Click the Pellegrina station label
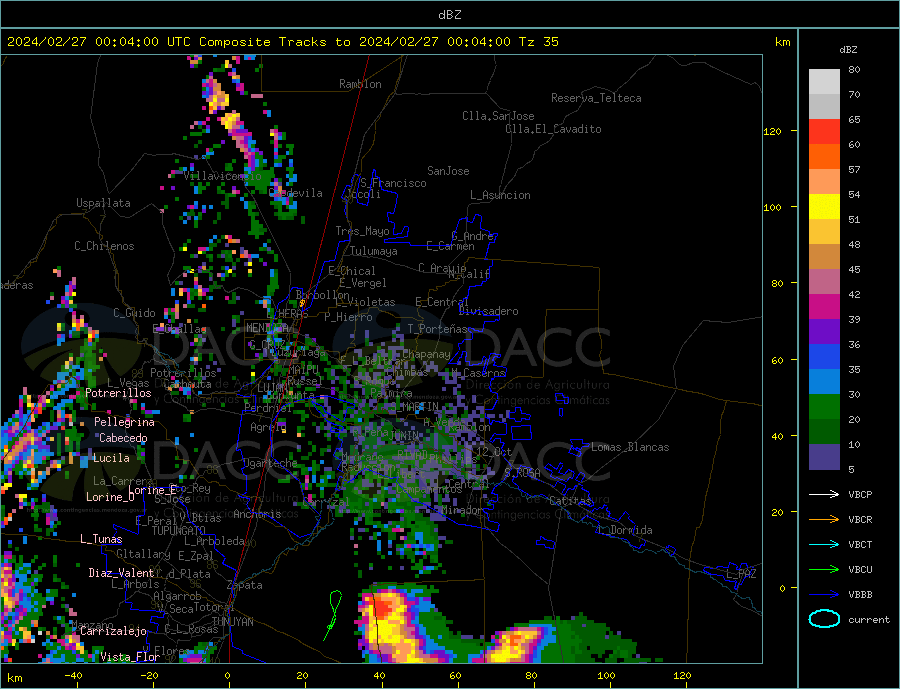Image resolution: width=900 pixels, height=689 pixels. (124, 422)
